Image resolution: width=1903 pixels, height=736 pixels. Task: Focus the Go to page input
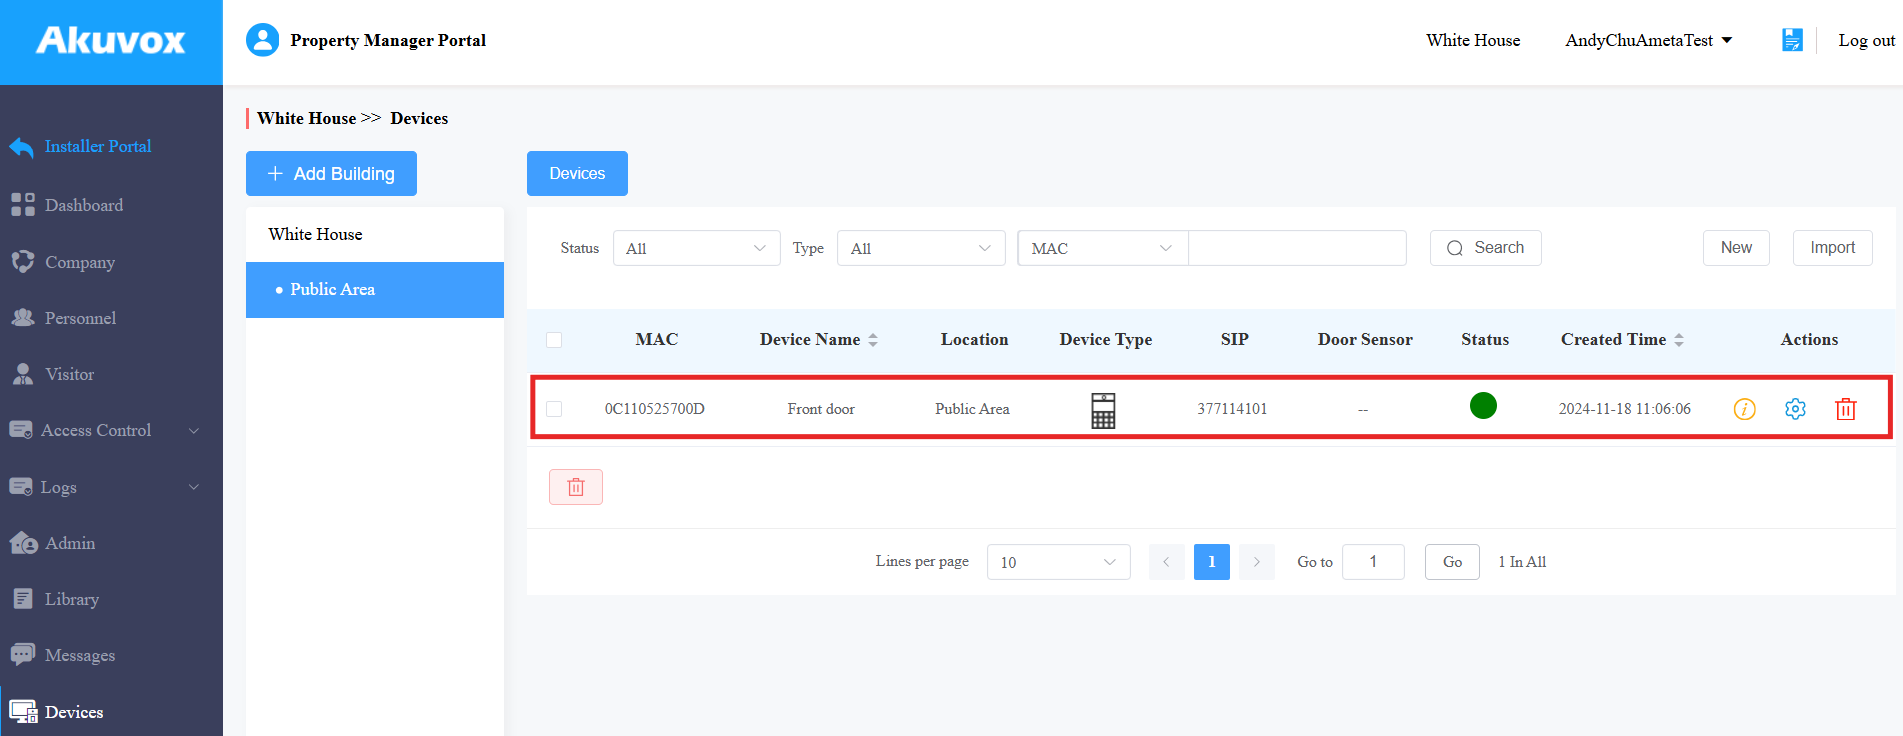click(x=1373, y=562)
